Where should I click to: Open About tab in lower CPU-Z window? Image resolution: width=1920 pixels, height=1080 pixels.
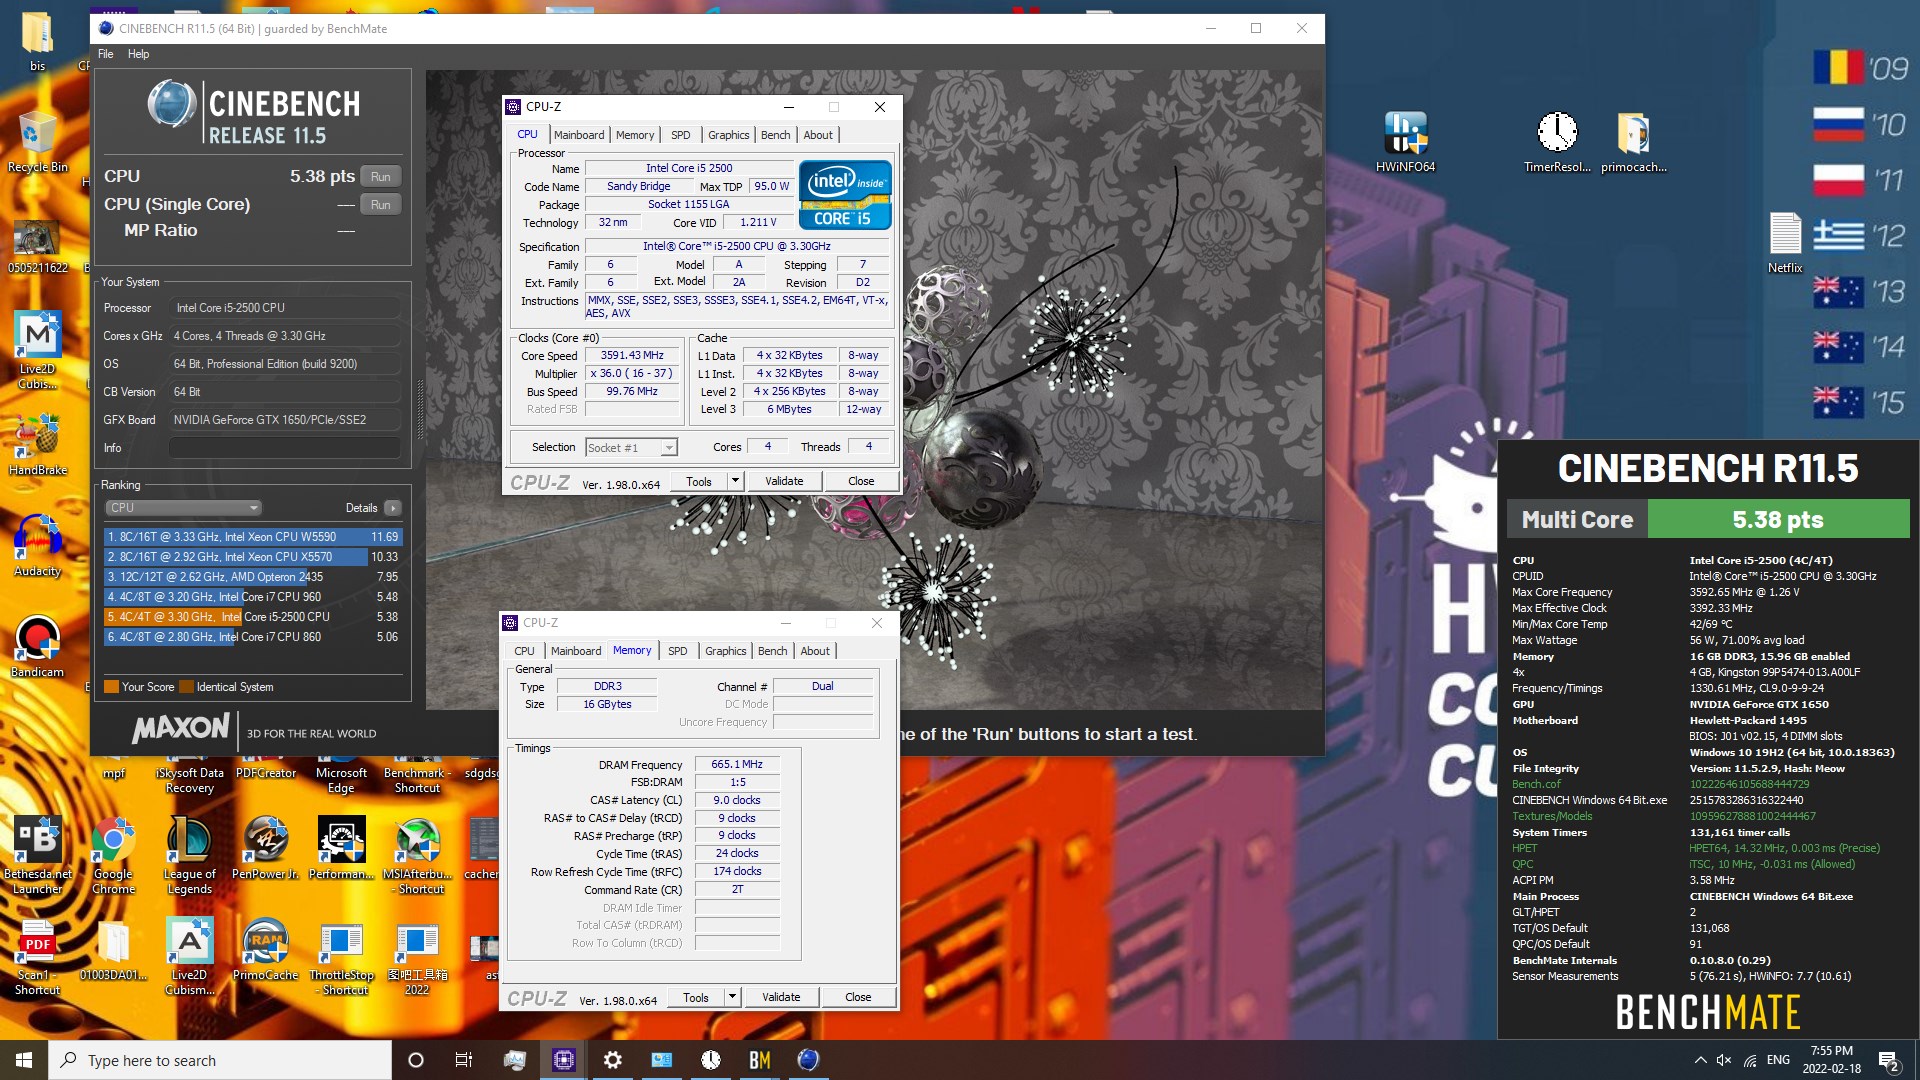815,651
